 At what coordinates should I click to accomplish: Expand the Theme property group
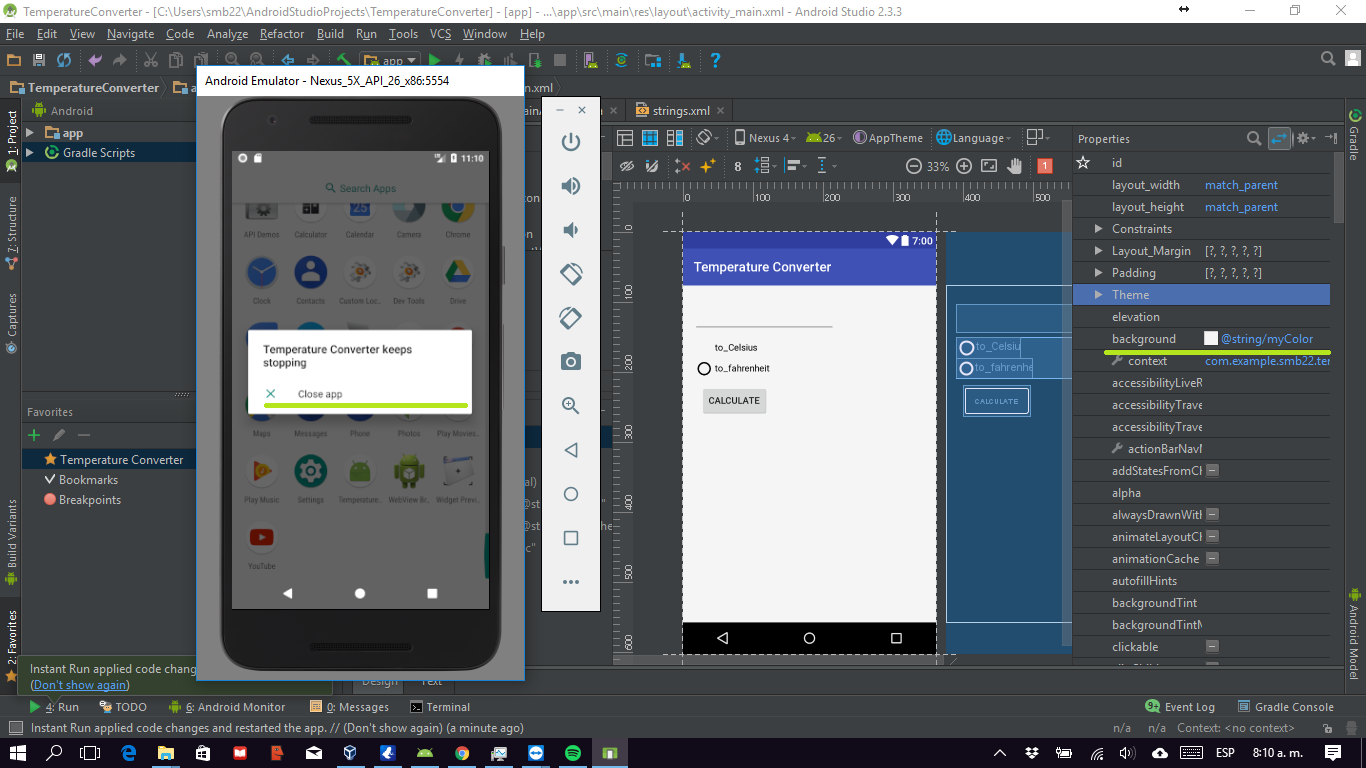pos(1099,295)
